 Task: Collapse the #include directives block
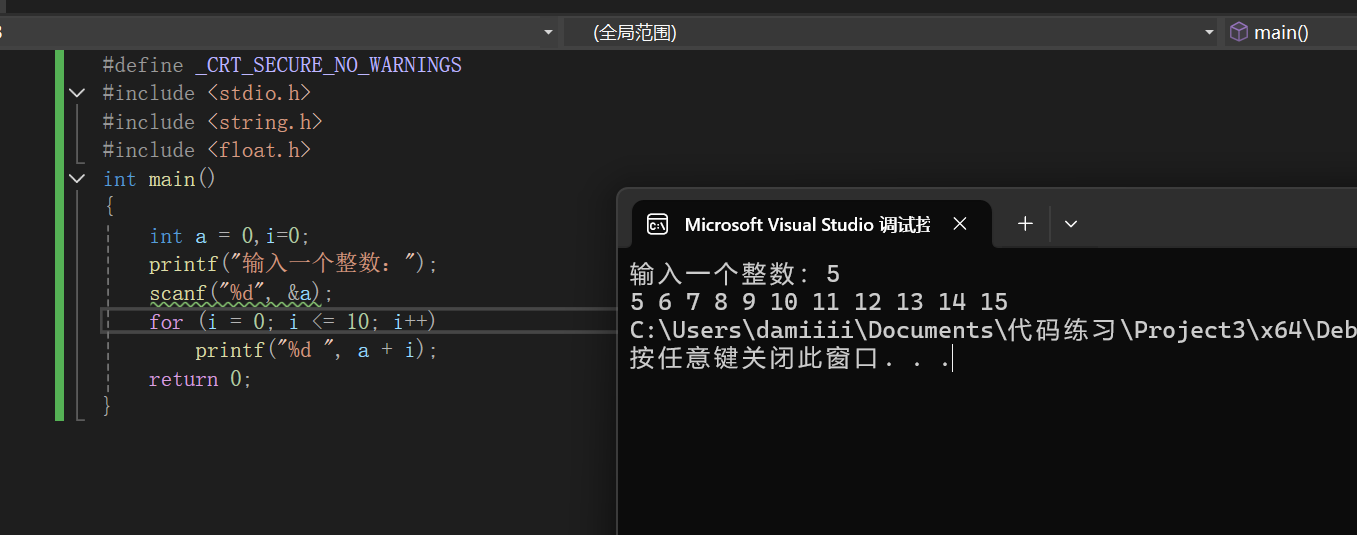coord(77,93)
